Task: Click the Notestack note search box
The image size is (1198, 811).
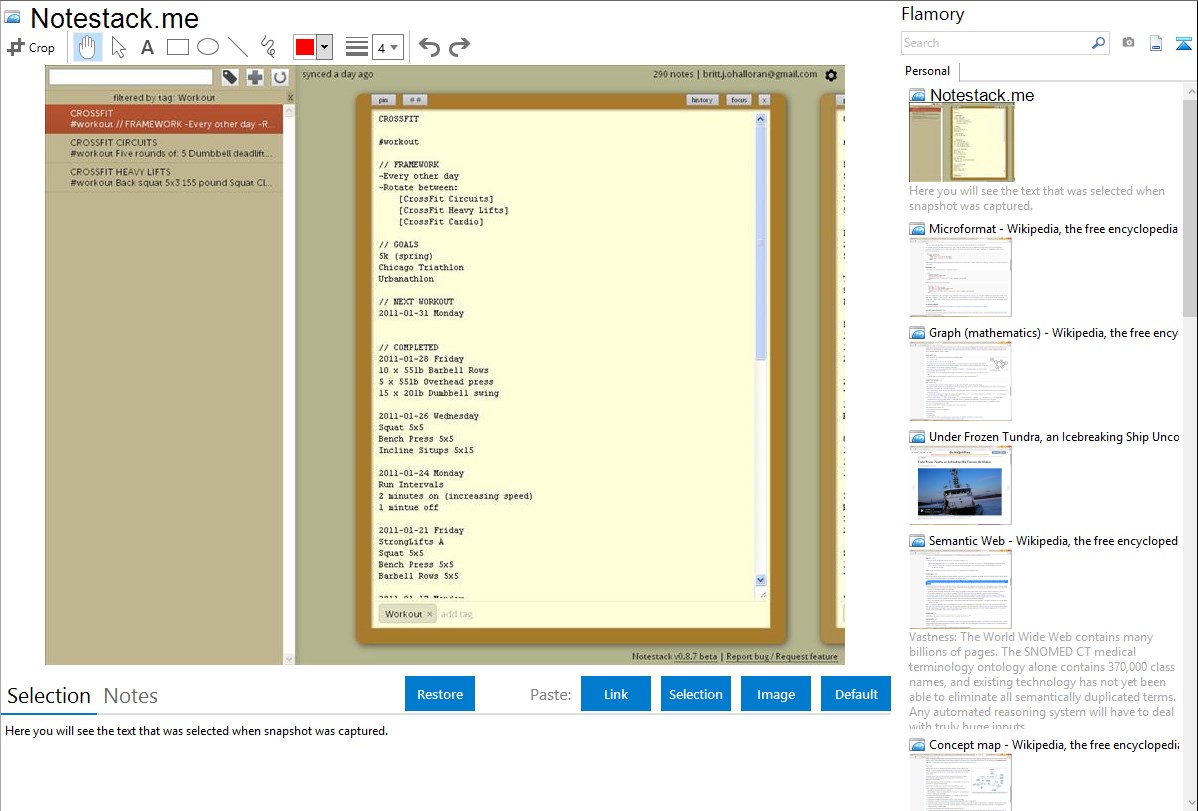Action: tap(131, 76)
